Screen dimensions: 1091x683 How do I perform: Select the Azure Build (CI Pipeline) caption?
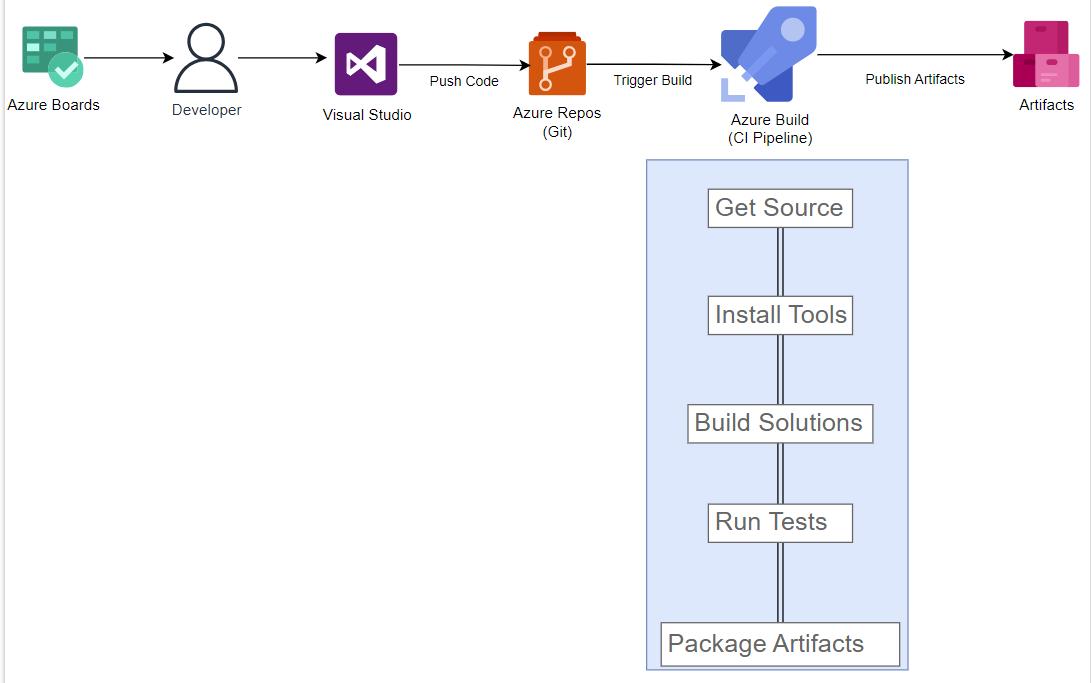coord(770,129)
